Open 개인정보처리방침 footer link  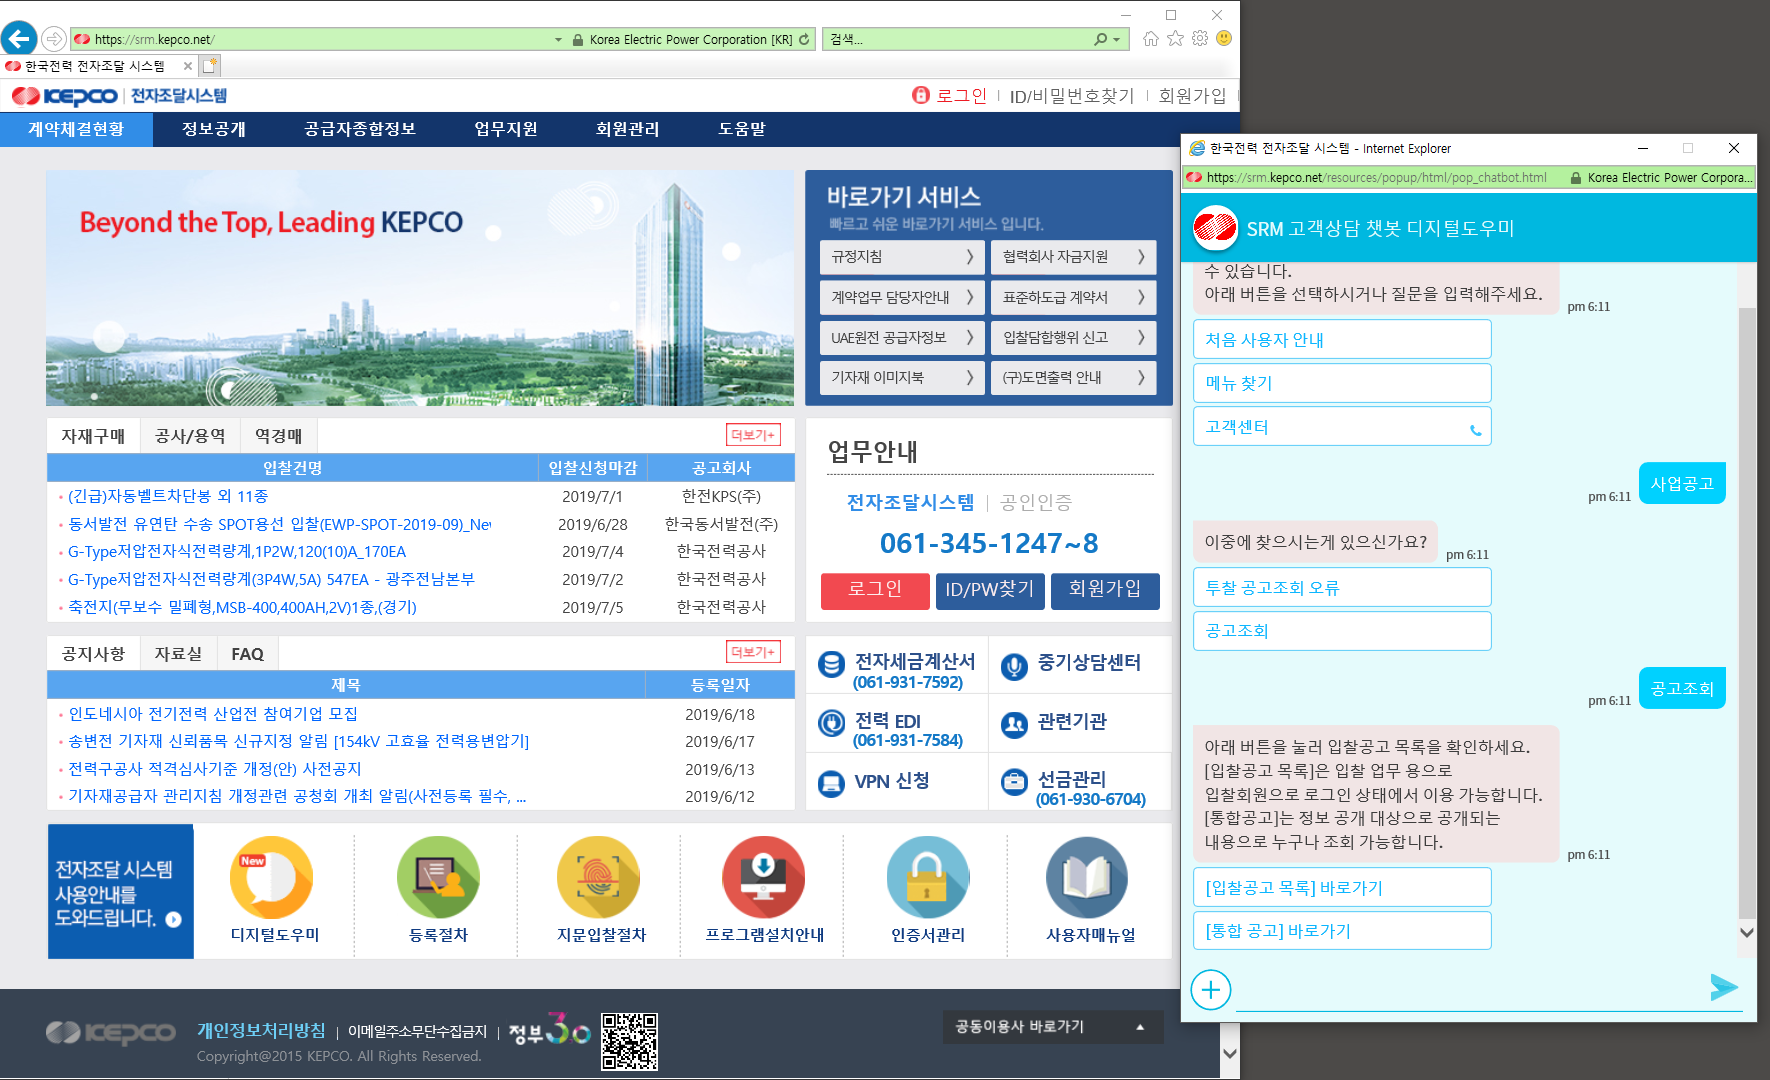click(261, 1030)
